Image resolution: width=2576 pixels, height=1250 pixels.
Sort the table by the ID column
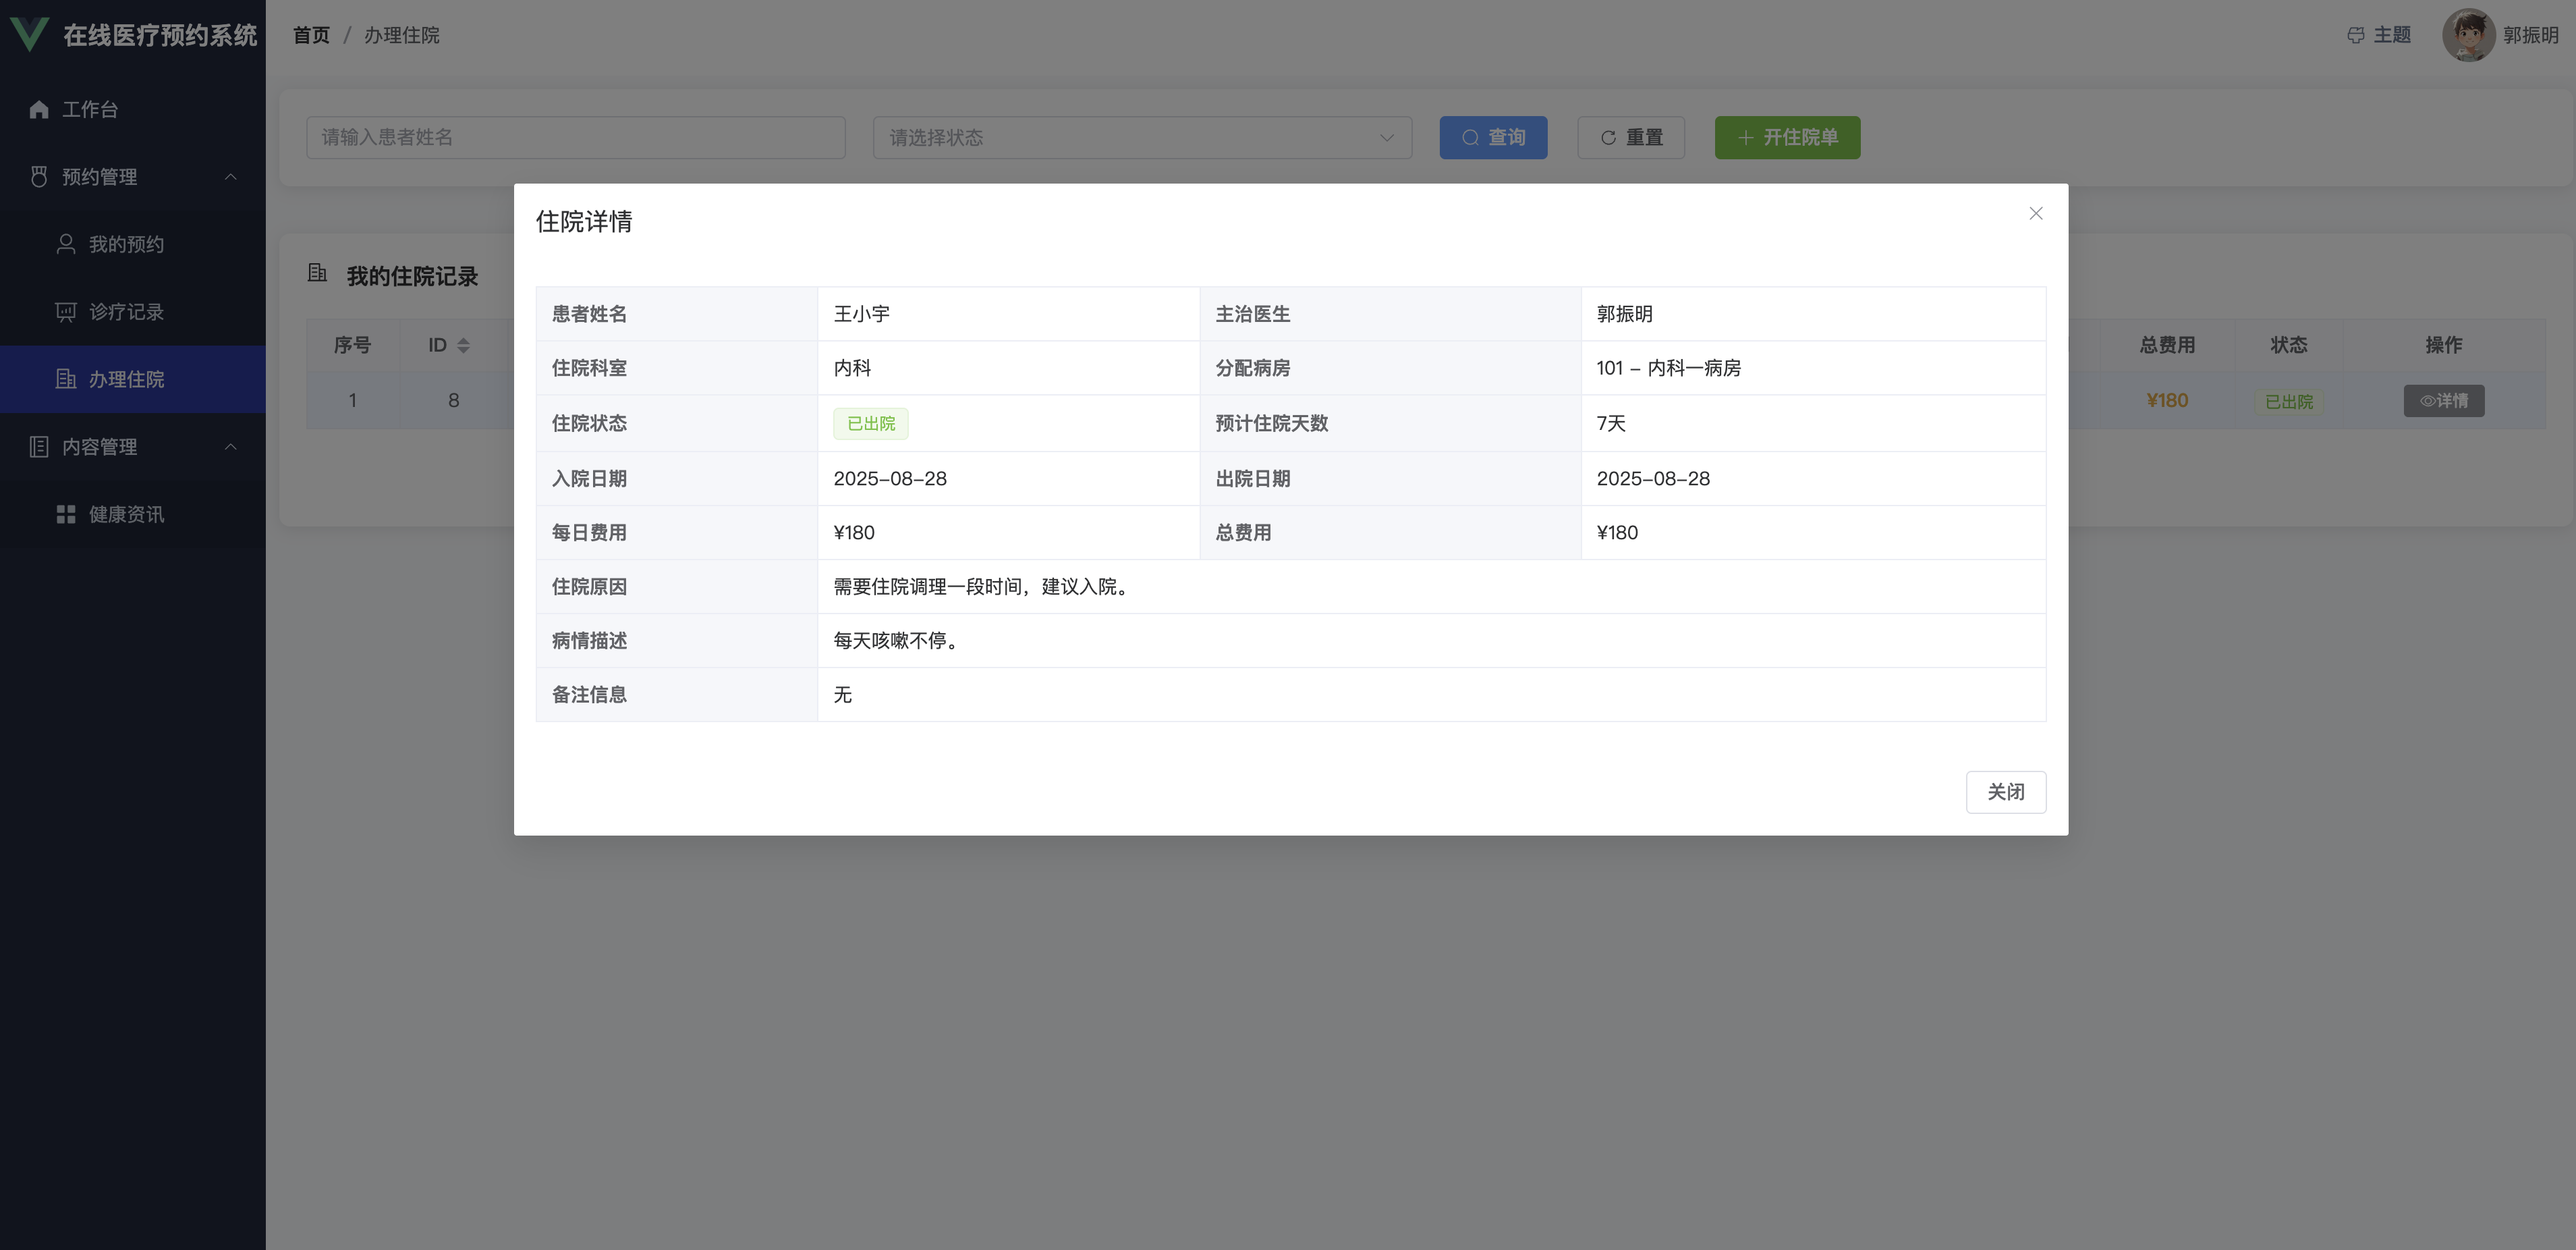click(x=462, y=345)
